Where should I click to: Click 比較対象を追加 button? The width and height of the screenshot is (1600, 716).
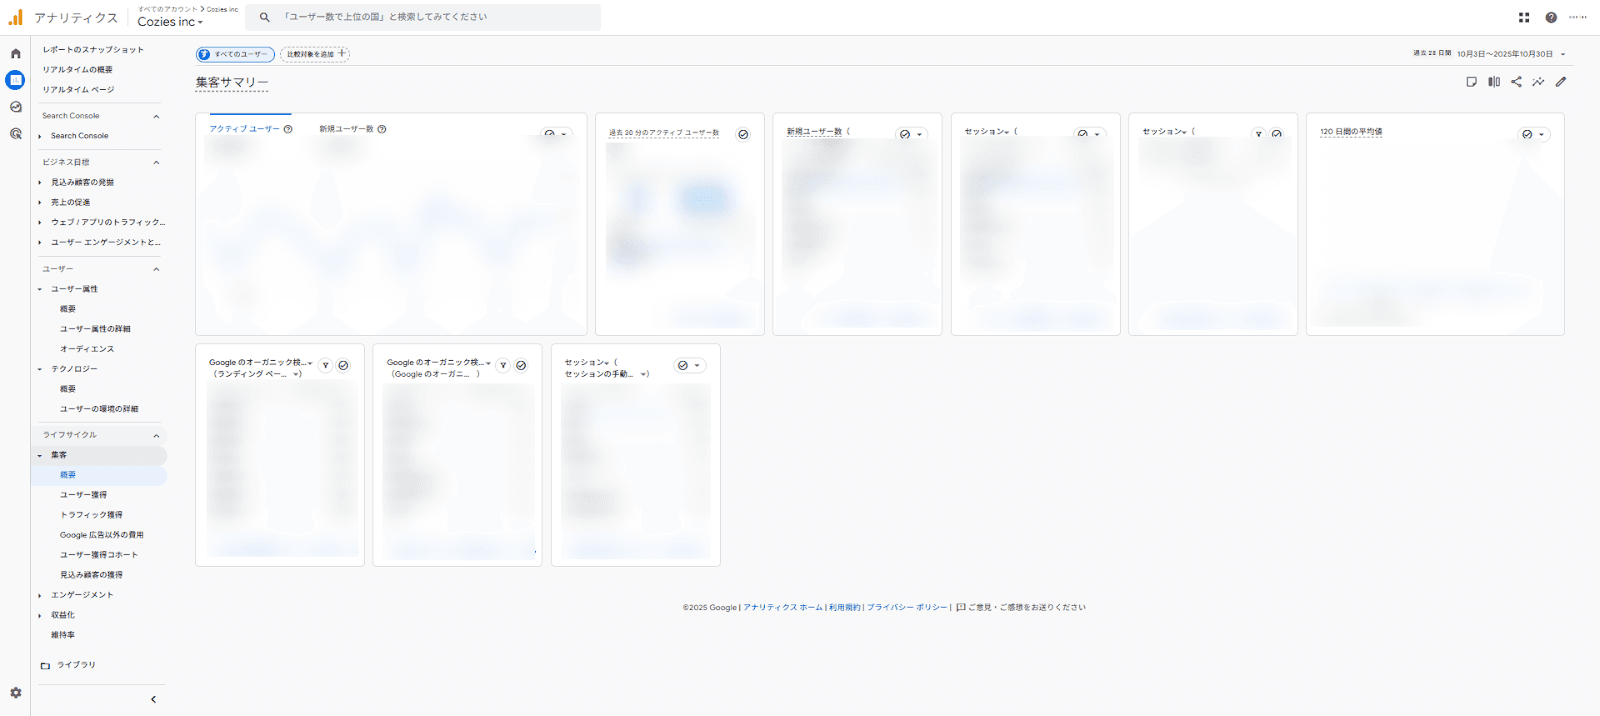pos(315,54)
